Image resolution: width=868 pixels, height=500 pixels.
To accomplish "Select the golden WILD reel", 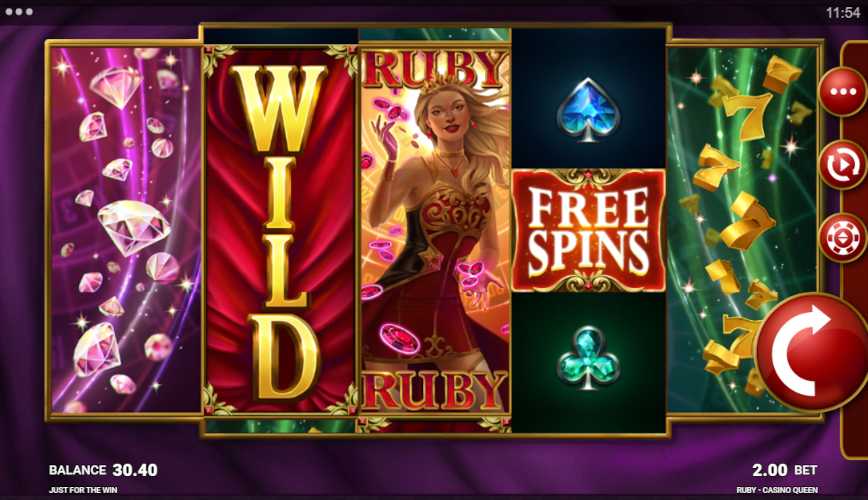I will tap(280, 230).
